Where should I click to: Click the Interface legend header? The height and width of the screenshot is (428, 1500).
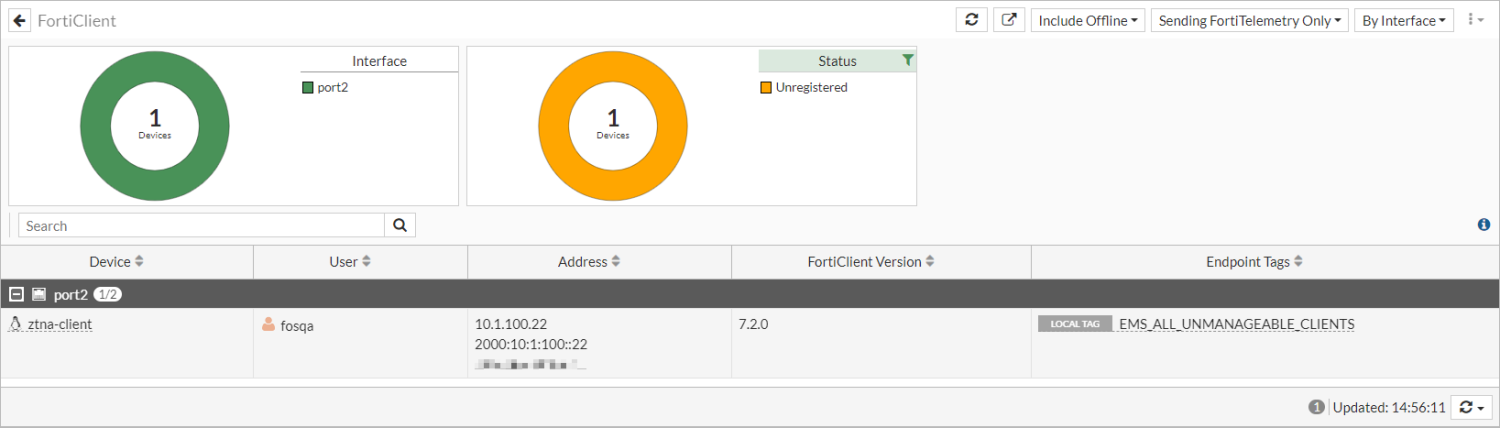point(379,61)
